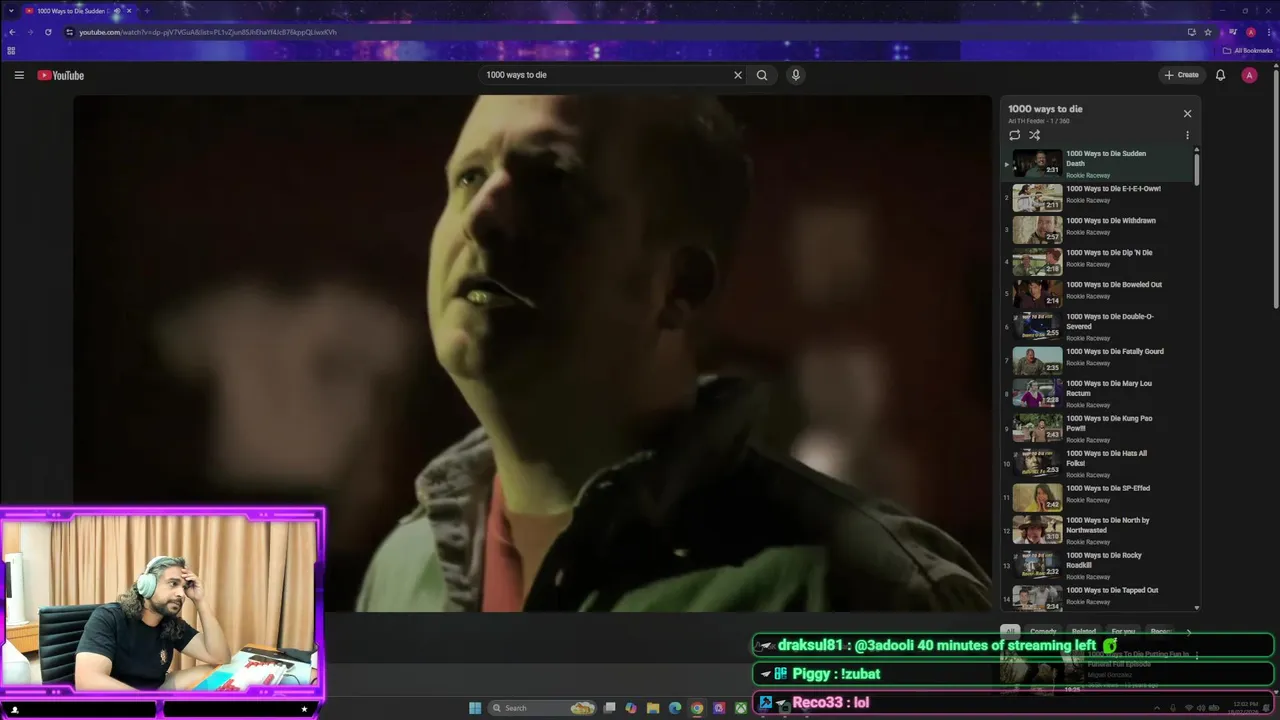The height and width of the screenshot is (720, 1280).
Task: Open the account avatar menu
Action: point(1249,75)
